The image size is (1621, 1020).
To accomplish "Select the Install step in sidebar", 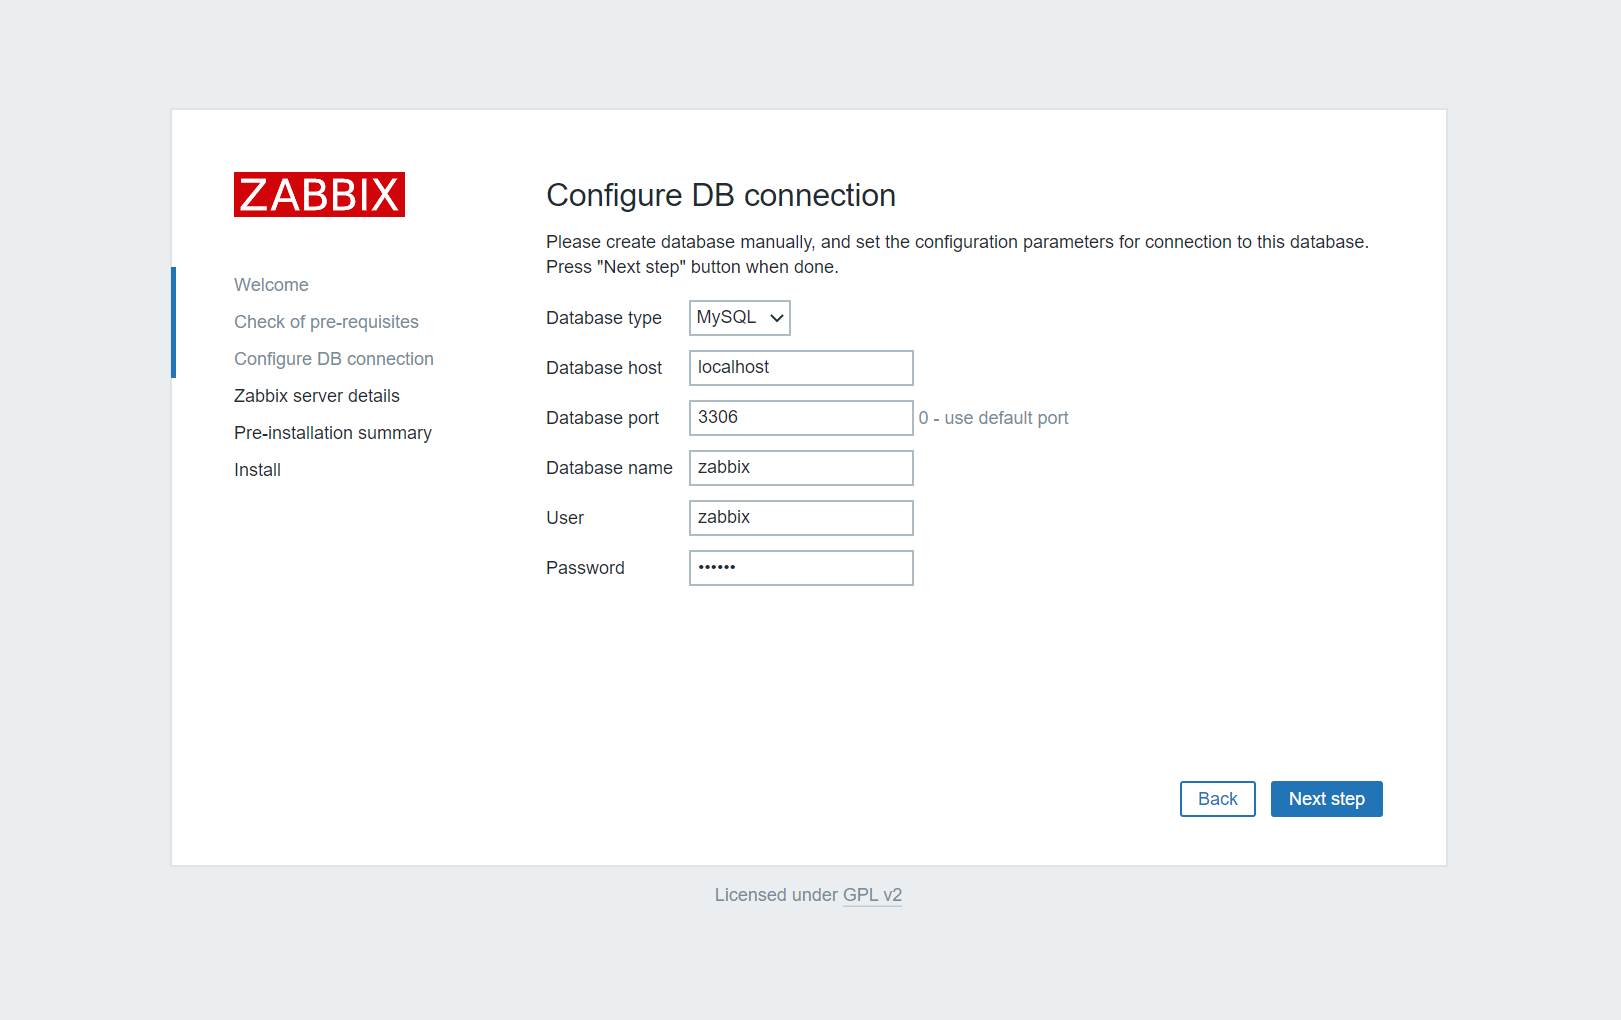I will [257, 470].
